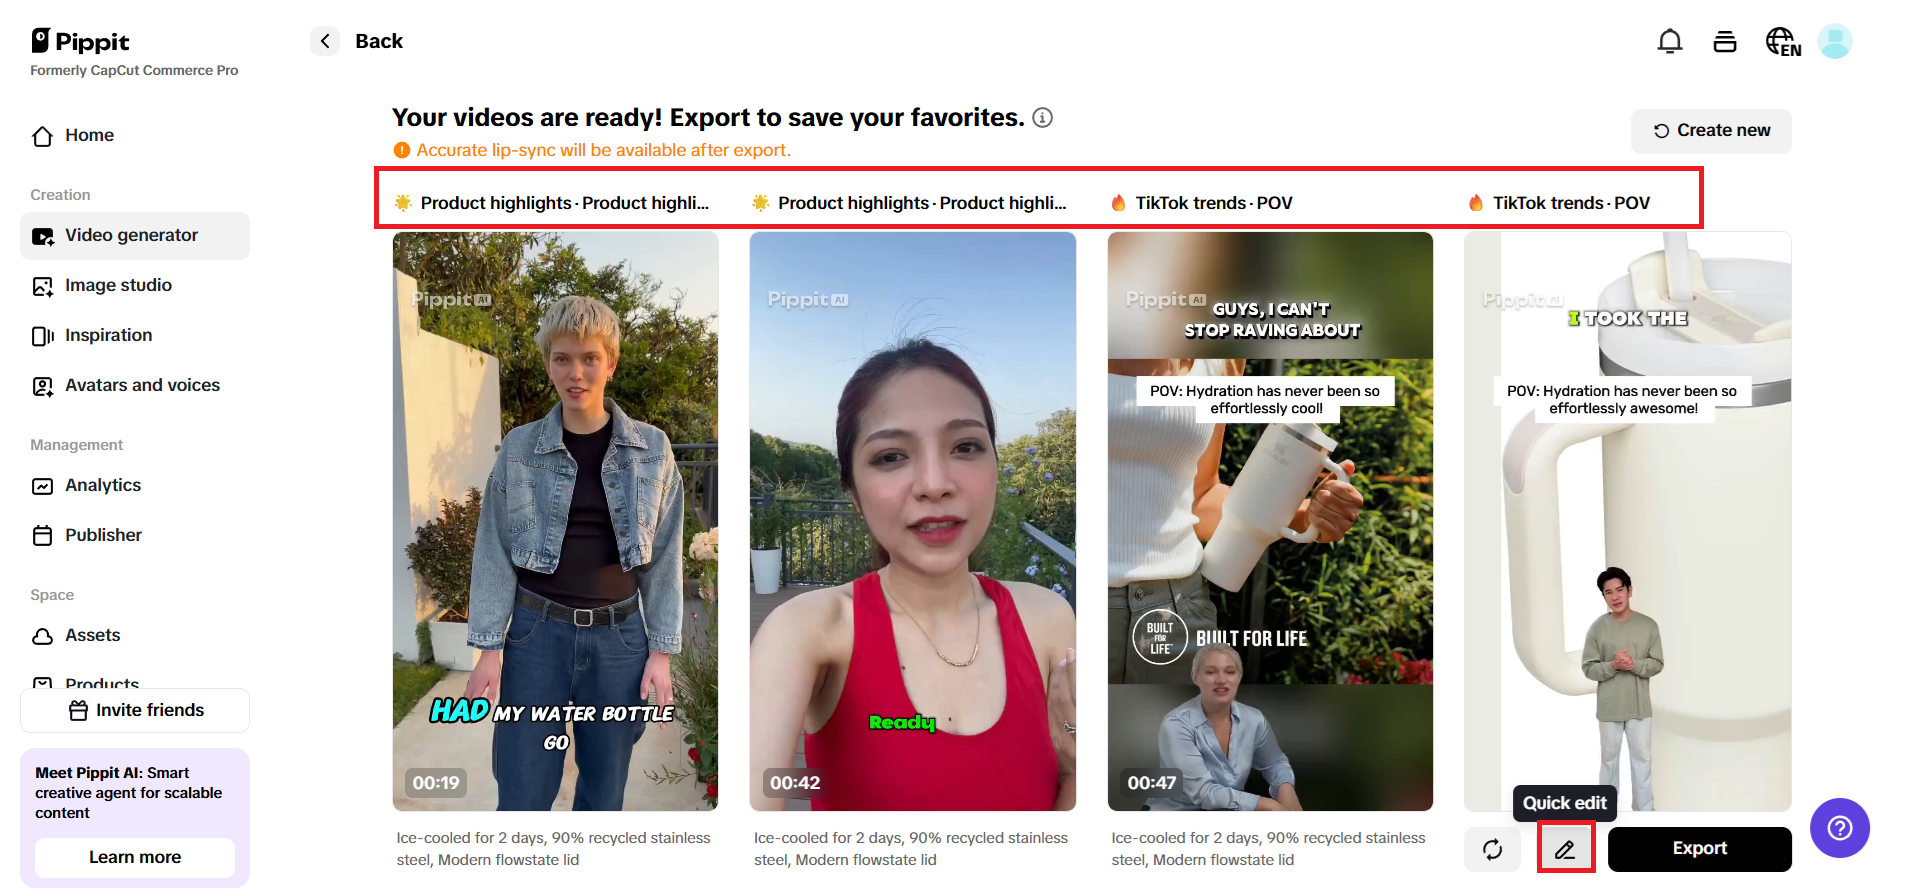
Task: Select the 00:19 denim jacket video thumbnail
Action: [x=555, y=520]
